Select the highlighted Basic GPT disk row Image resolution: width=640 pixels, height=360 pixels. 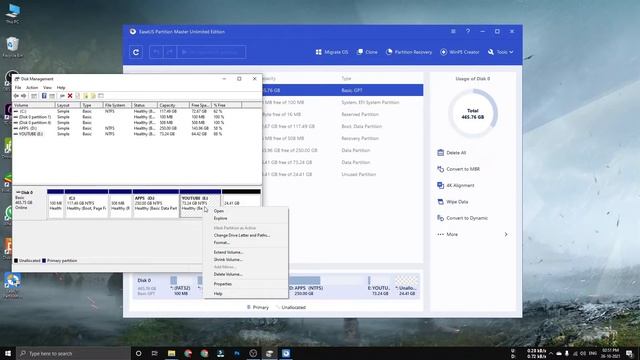click(x=342, y=90)
